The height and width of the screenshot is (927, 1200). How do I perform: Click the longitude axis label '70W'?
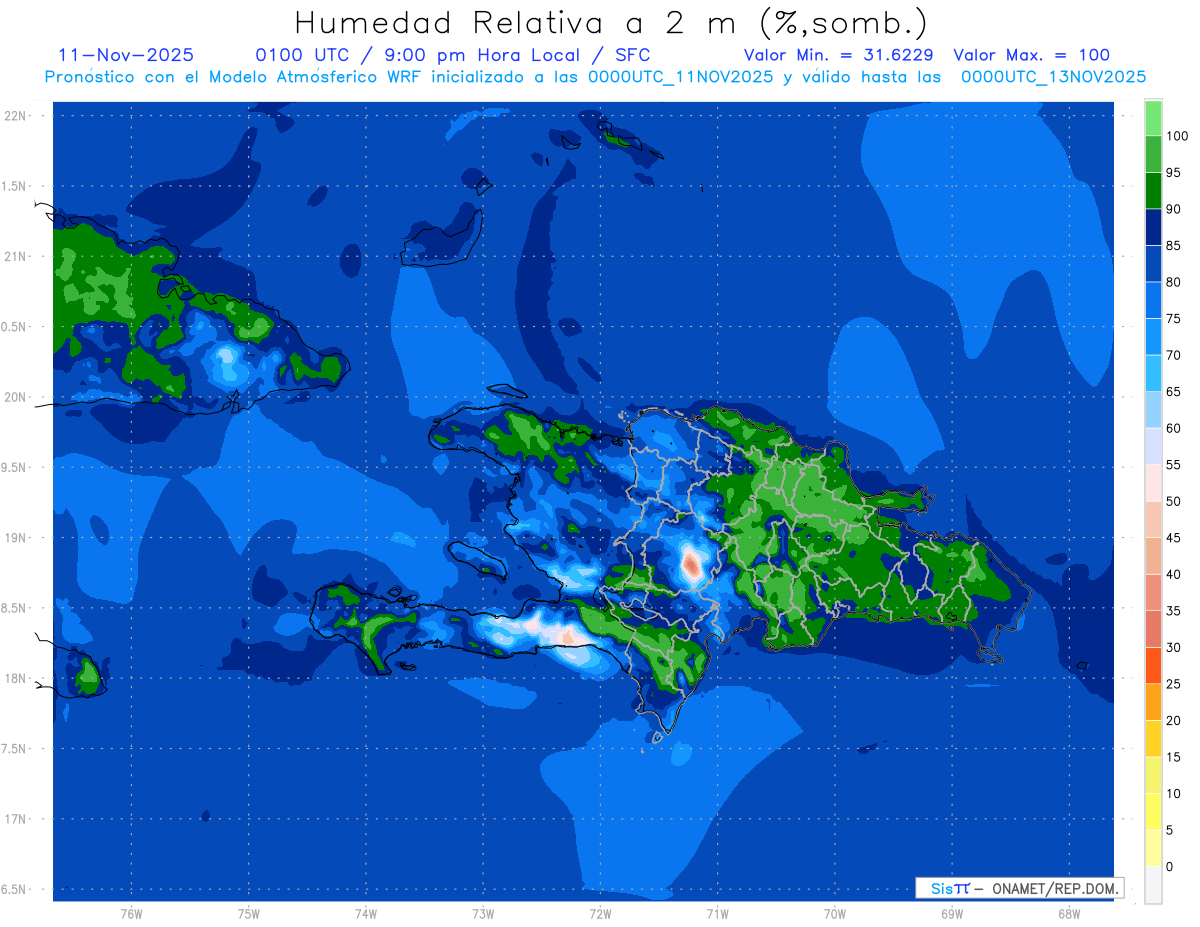coord(835,914)
